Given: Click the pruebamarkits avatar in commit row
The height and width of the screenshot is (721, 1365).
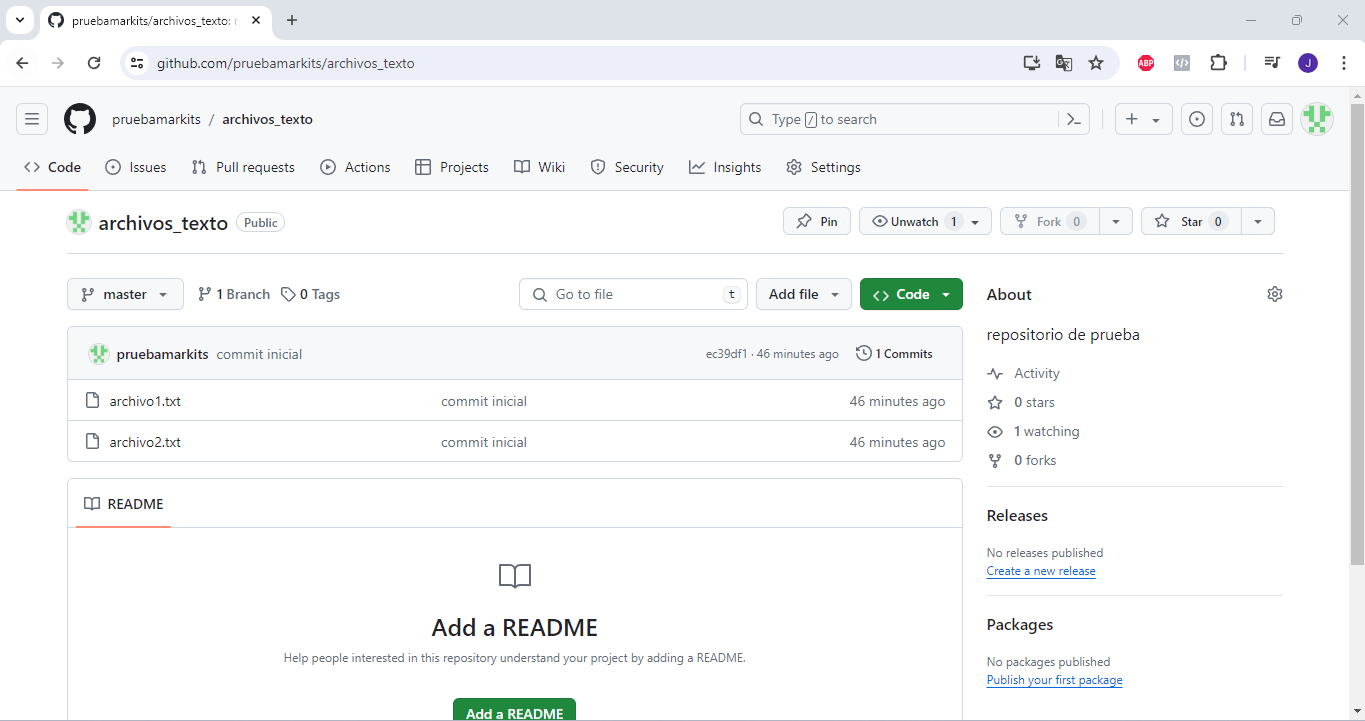Looking at the screenshot, I should click(x=98, y=354).
